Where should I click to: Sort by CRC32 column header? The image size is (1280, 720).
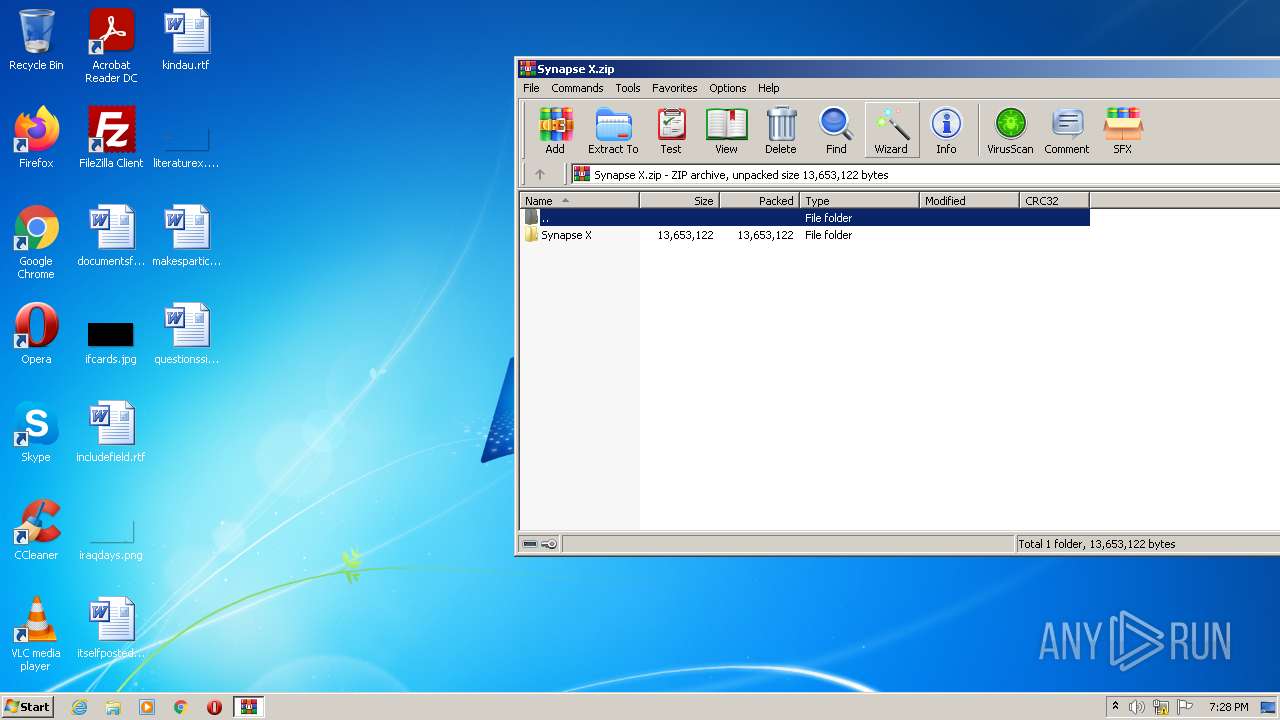tap(1054, 200)
